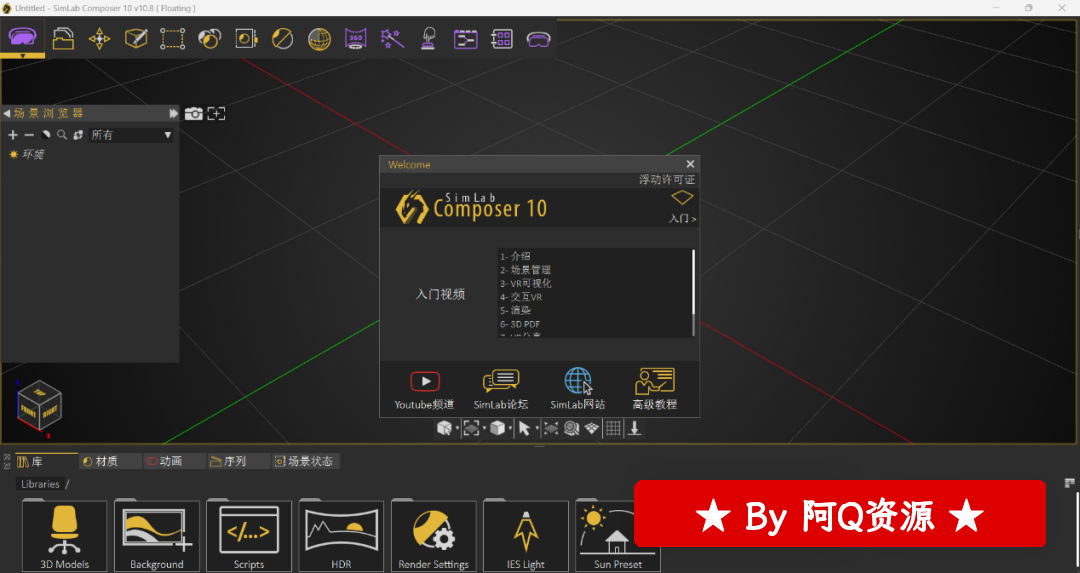Click the snap-to-ground down arrow icon
The image size is (1080, 573).
(x=634, y=428)
